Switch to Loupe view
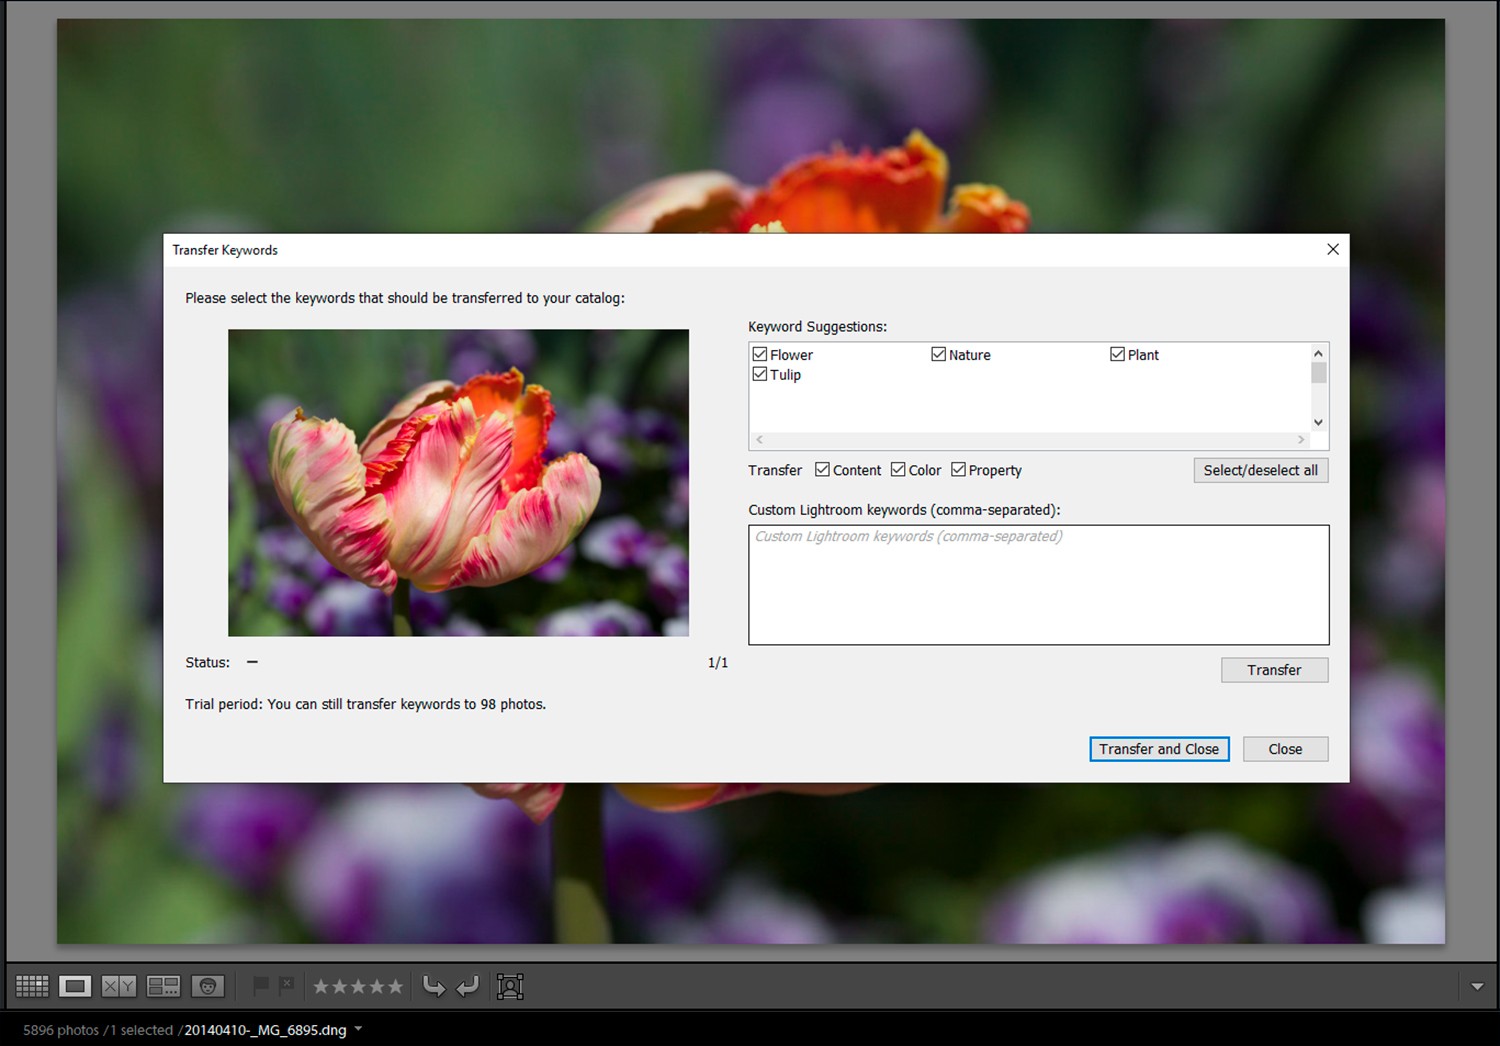 click(75, 986)
